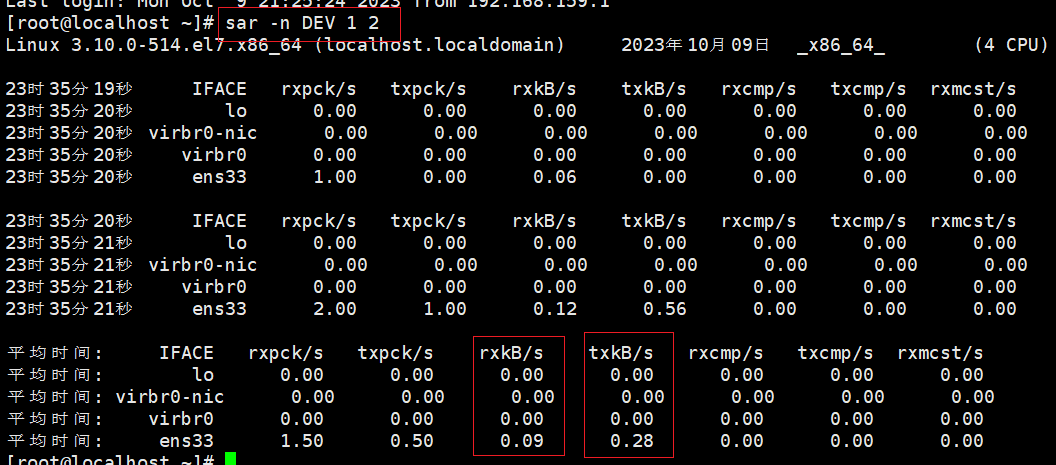
Task: Click the Linux 3.10.0-514.el7.x86_64 kernel version text
Action: click(170, 46)
